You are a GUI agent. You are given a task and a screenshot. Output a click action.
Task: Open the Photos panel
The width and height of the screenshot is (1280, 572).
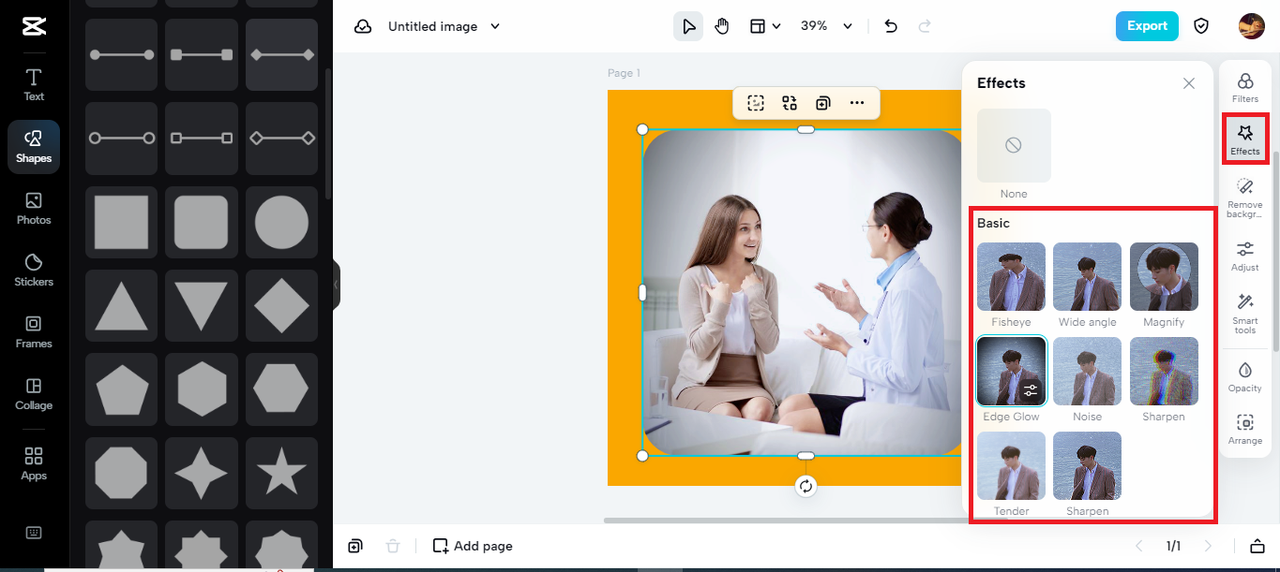34,208
